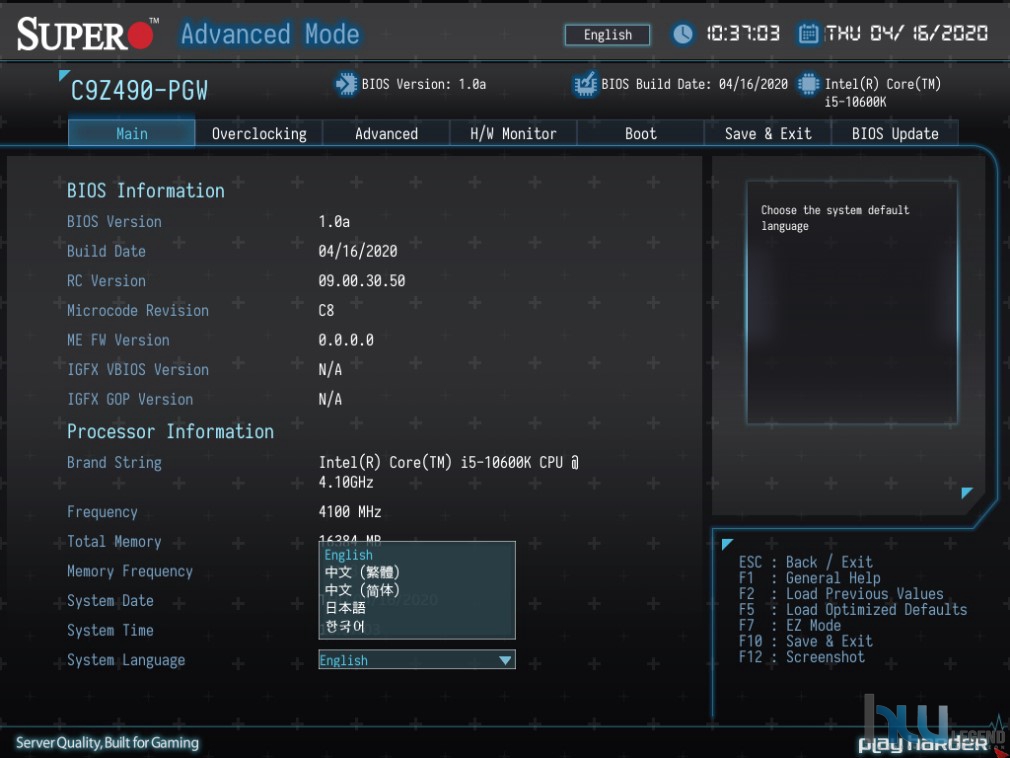This screenshot has height=758, width=1010.
Task: Switch to the H/W Monitor tab
Action: 513,133
